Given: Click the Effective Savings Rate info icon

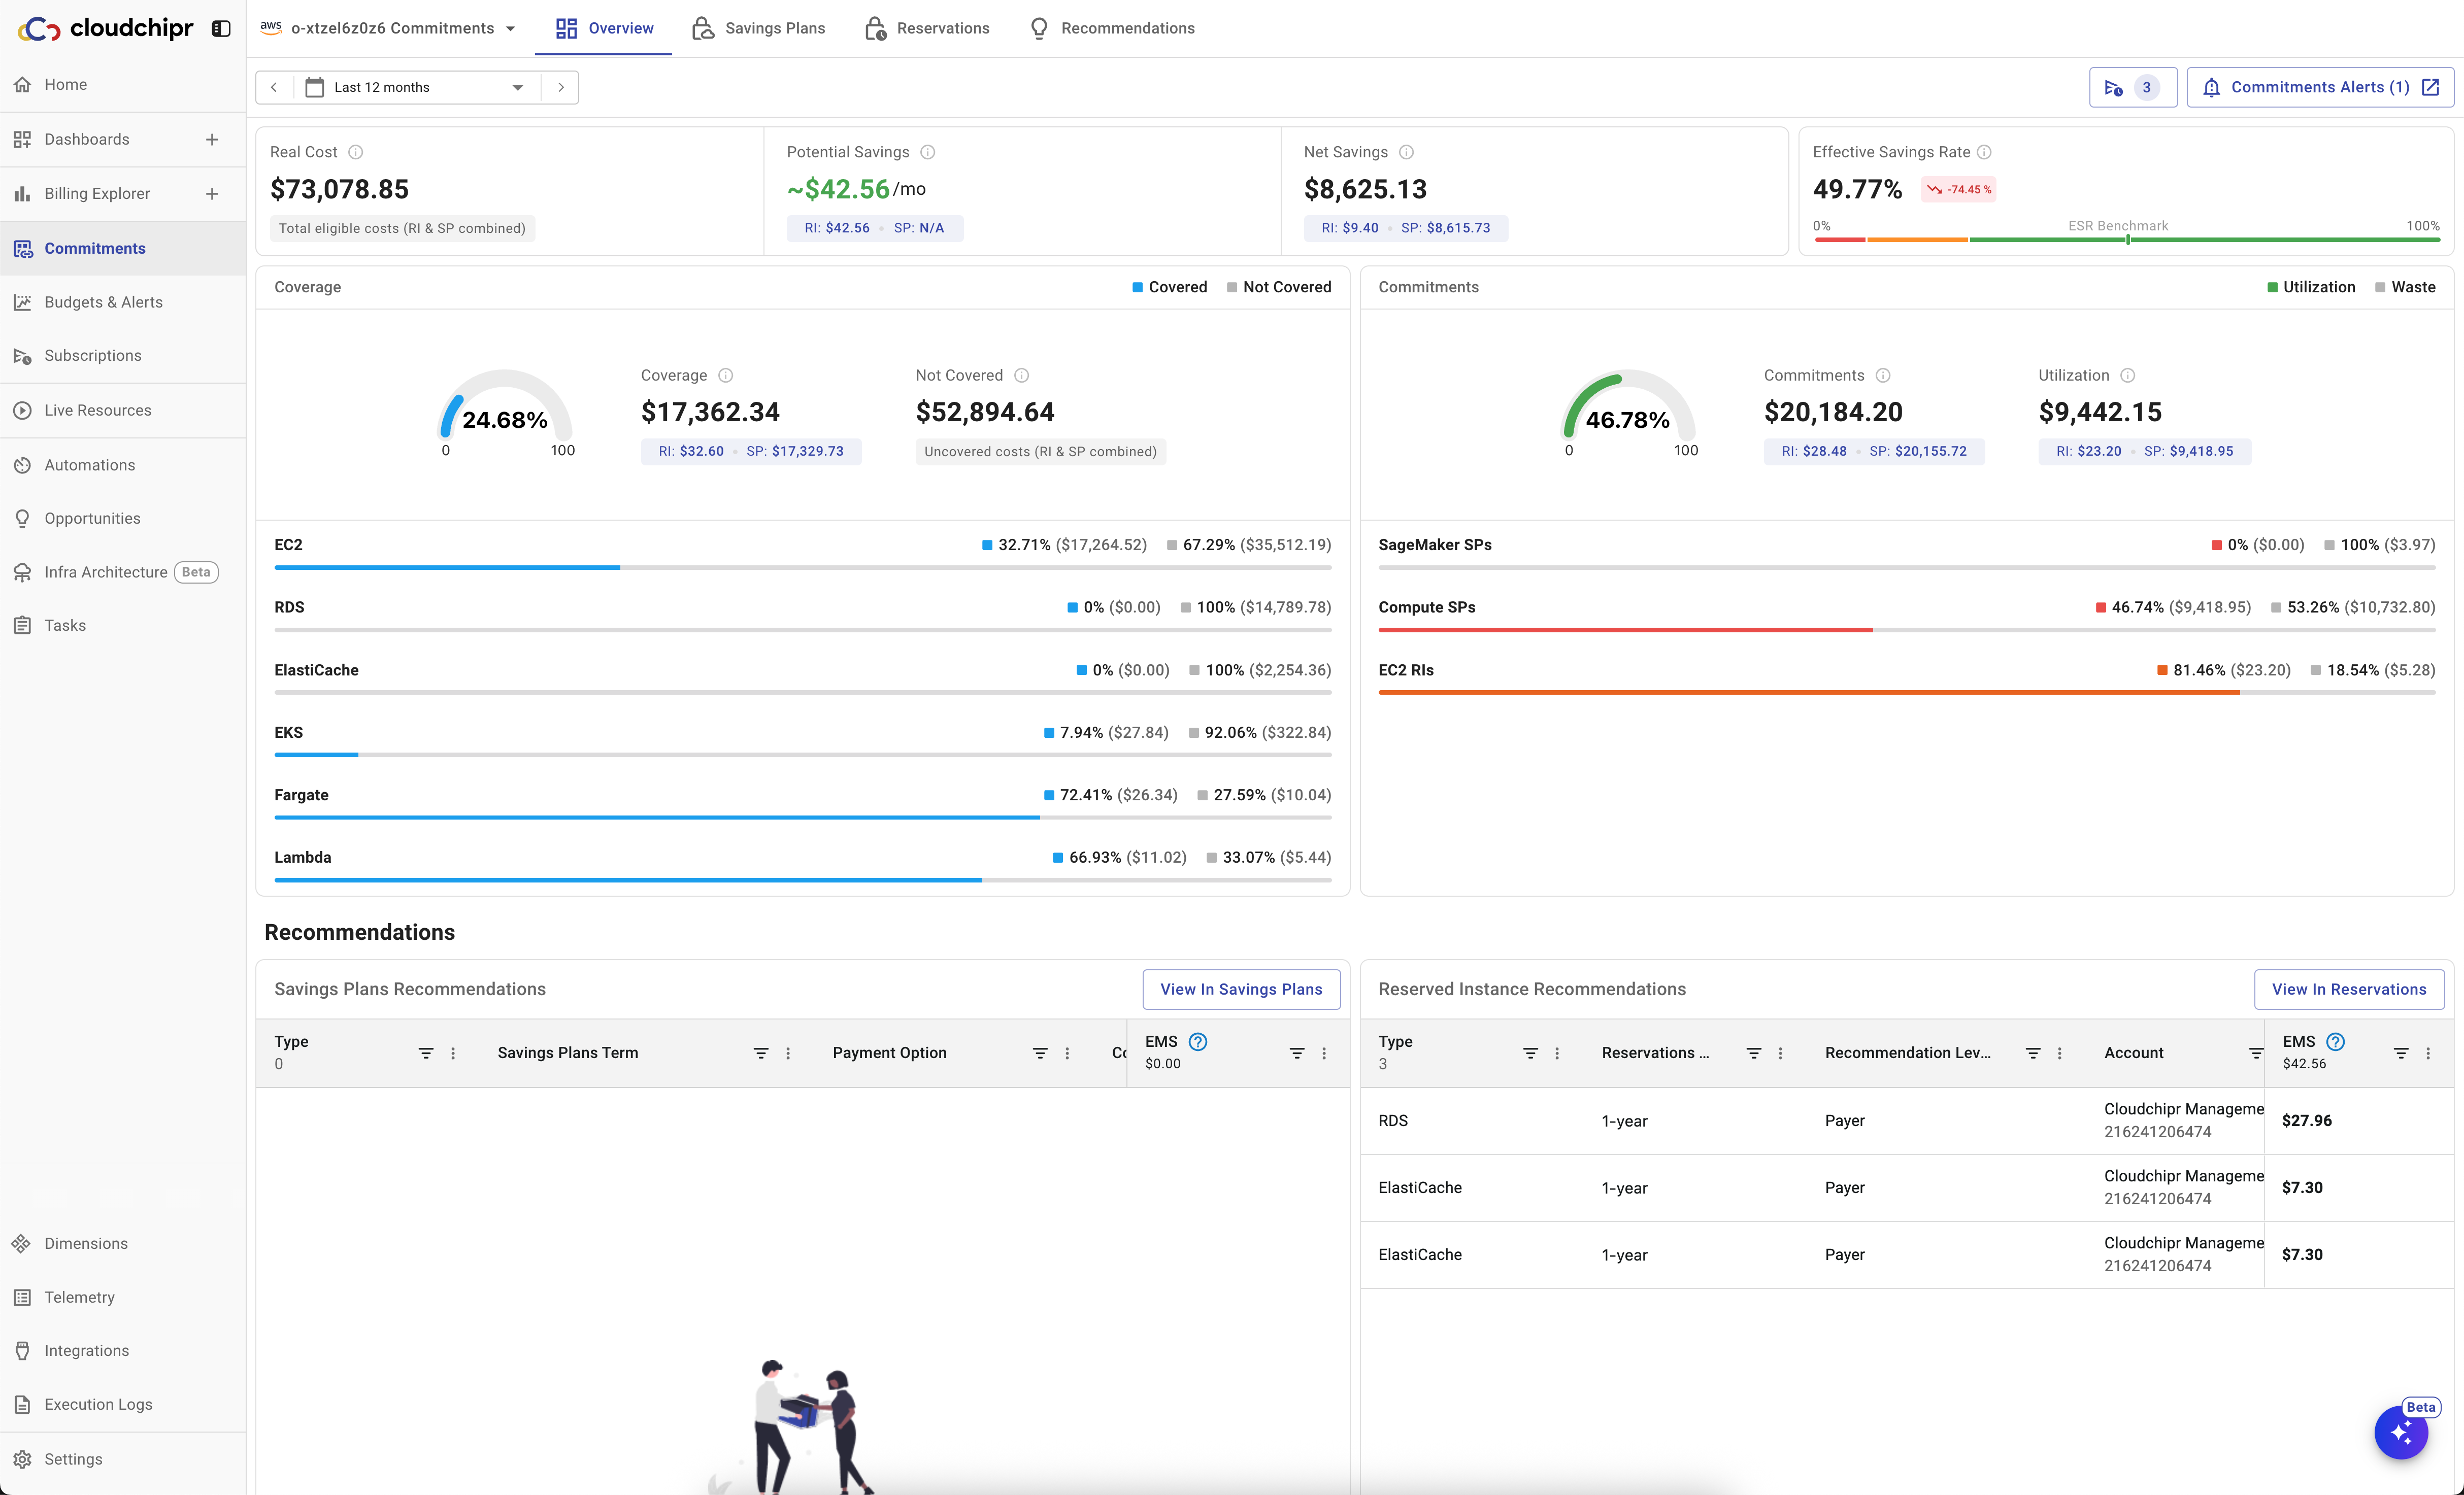Looking at the screenshot, I should pos(1985,152).
